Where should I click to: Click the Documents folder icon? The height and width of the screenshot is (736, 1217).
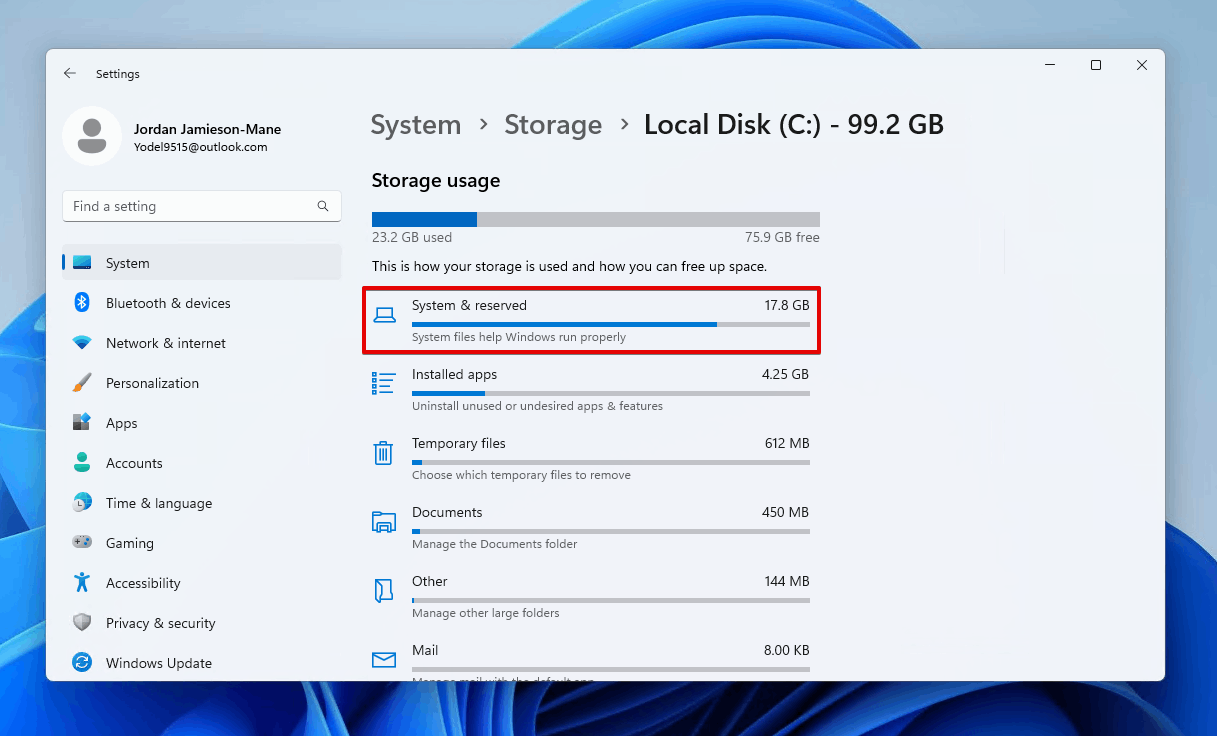click(x=383, y=522)
